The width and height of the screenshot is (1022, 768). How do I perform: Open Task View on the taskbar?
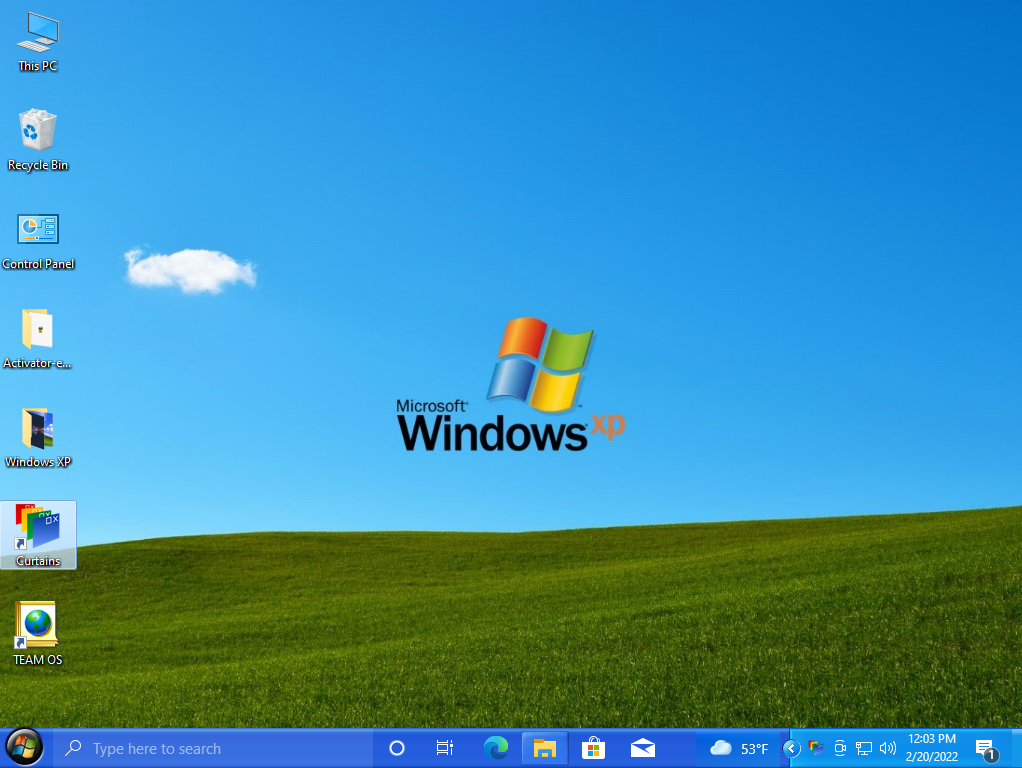[445, 748]
